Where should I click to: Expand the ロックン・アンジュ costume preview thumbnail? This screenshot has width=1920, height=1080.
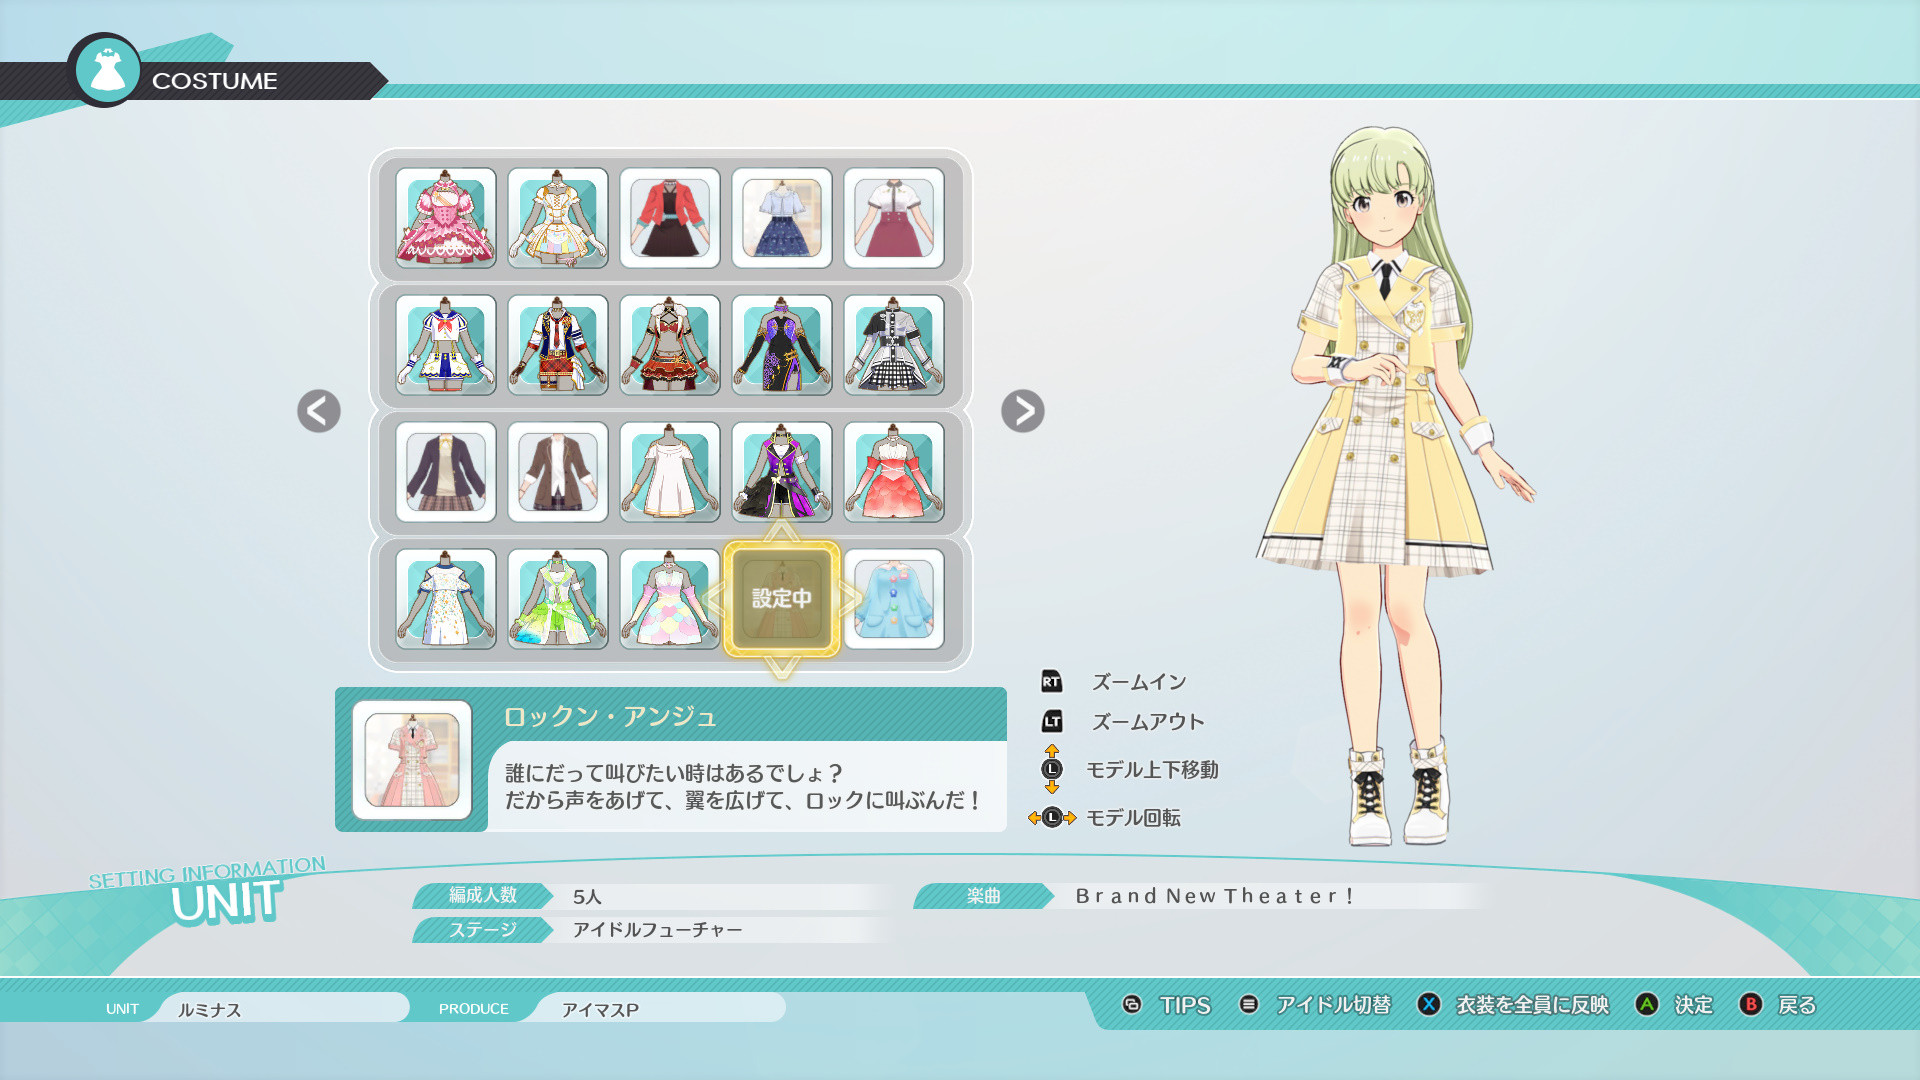(413, 757)
